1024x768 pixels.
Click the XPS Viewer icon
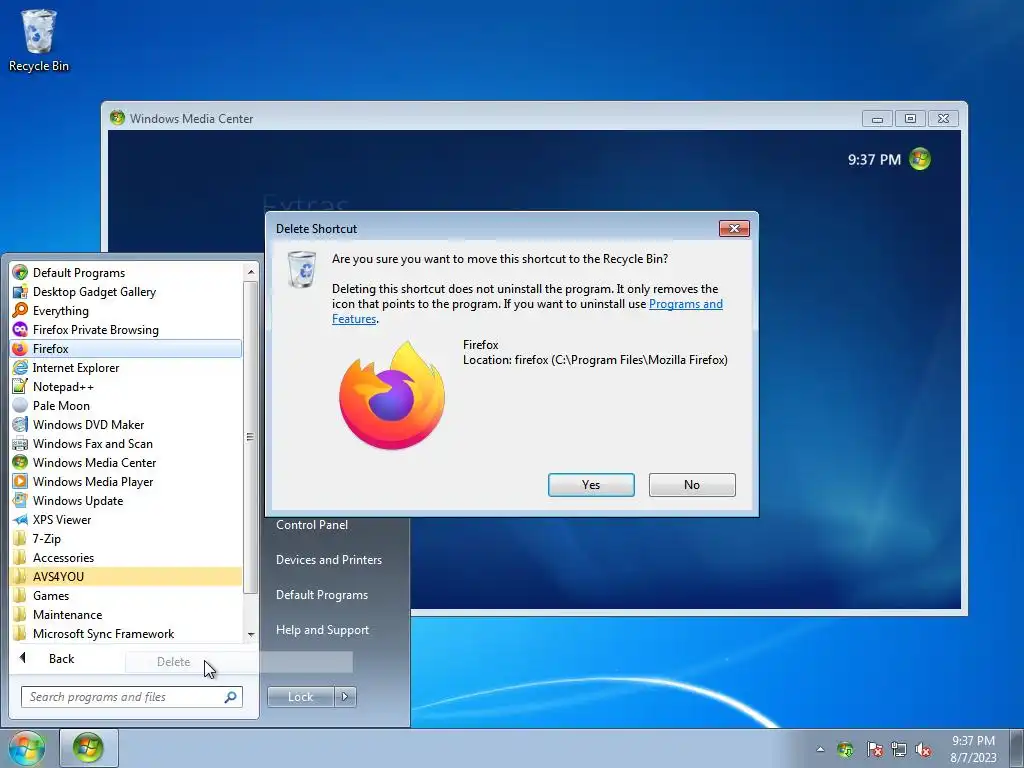pyautogui.click(x=20, y=520)
